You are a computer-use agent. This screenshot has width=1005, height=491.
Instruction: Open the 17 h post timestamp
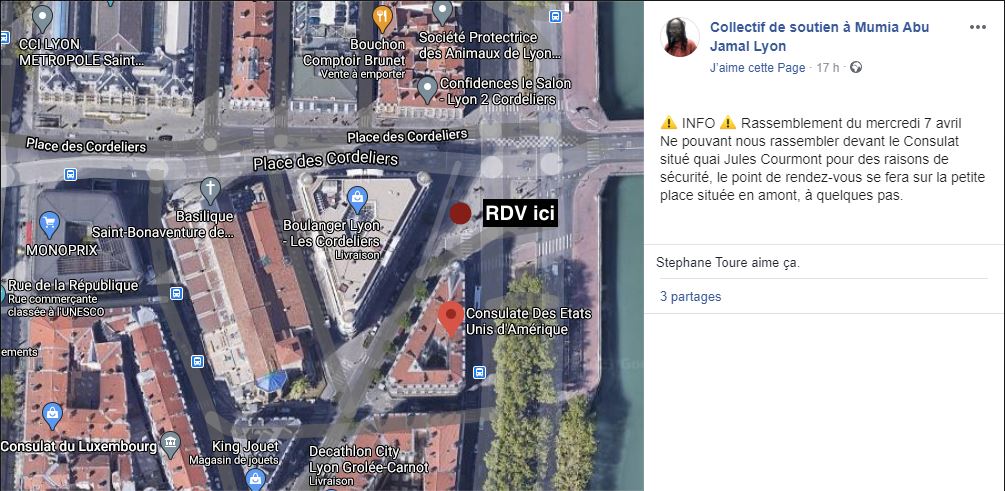pyautogui.click(x=827, y=67)
